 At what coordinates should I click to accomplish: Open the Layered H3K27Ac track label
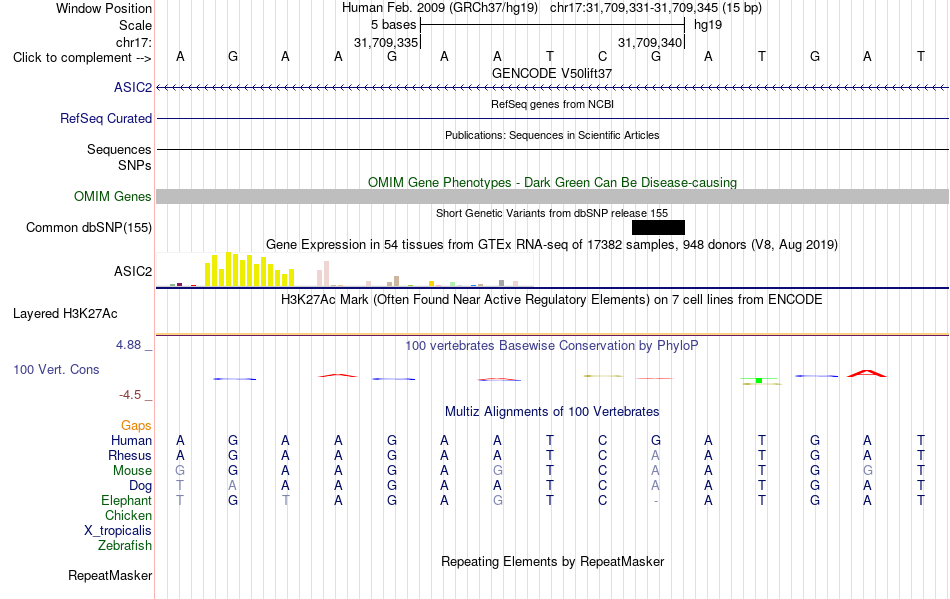(x=65, y=314)
